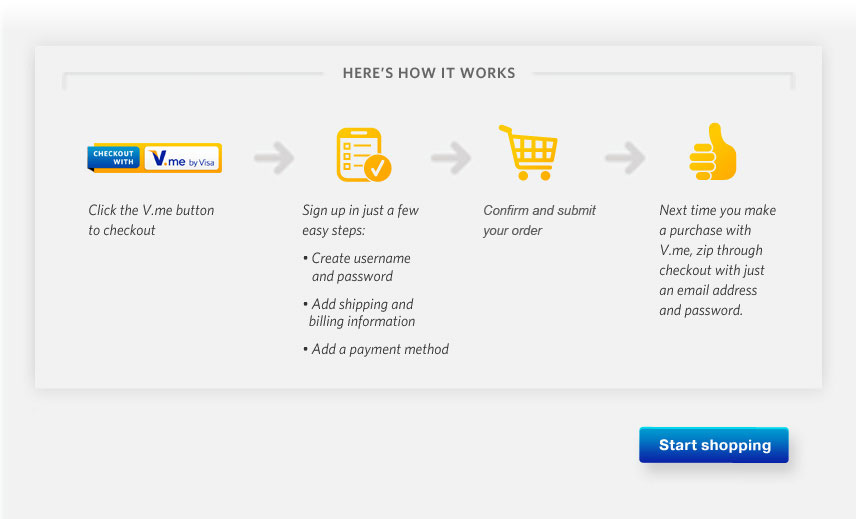The image size is (856, 519).
Task: Click the first gray arrow after V.me button
Action: tap(274, 158)
